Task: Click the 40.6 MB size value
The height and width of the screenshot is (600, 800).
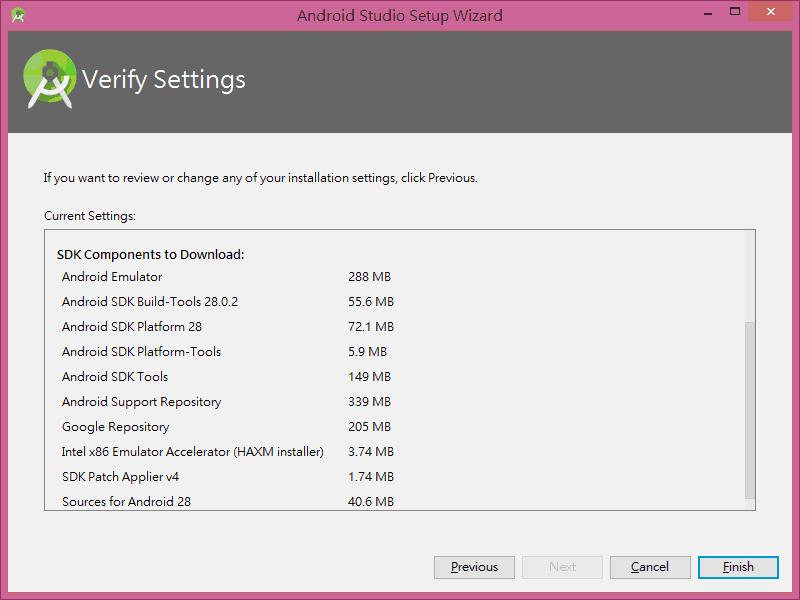Action: 371,502
